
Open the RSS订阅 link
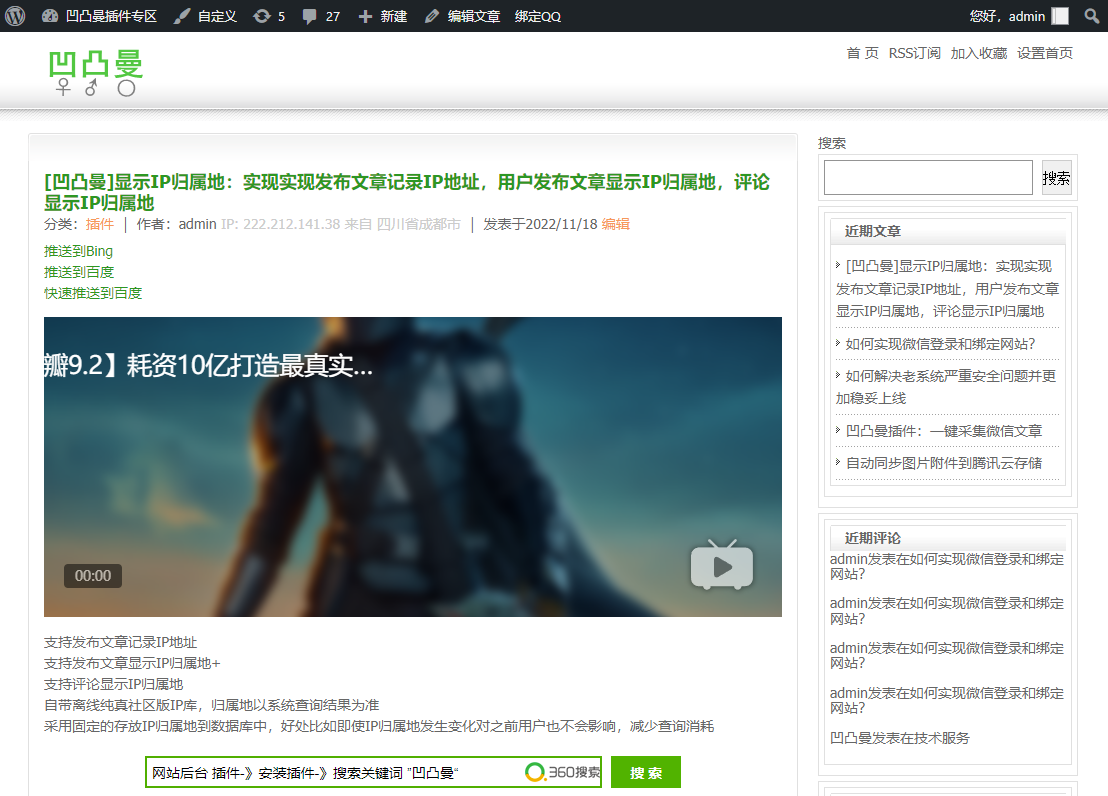913,53
